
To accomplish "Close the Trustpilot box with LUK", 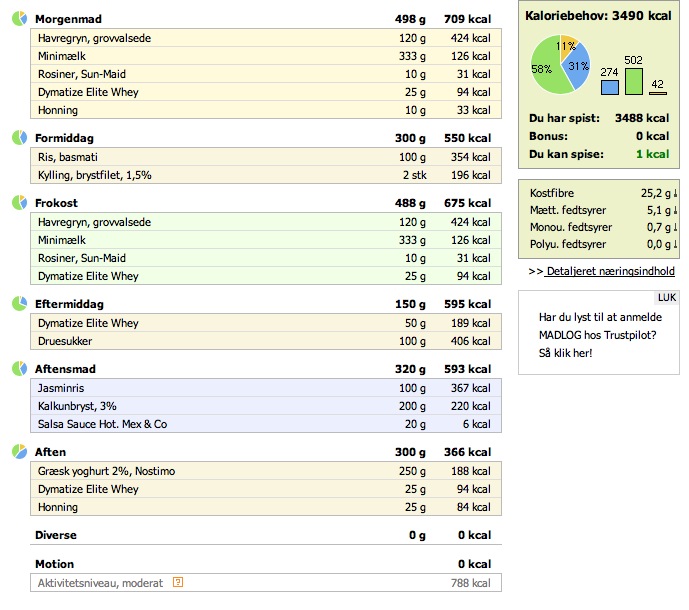I will (667, 298).
